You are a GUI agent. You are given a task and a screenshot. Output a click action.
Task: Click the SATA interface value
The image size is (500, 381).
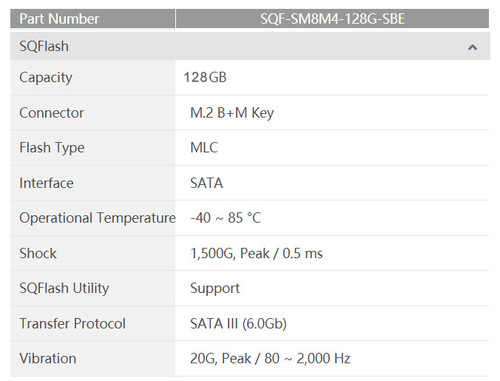(x=206, y=183)
